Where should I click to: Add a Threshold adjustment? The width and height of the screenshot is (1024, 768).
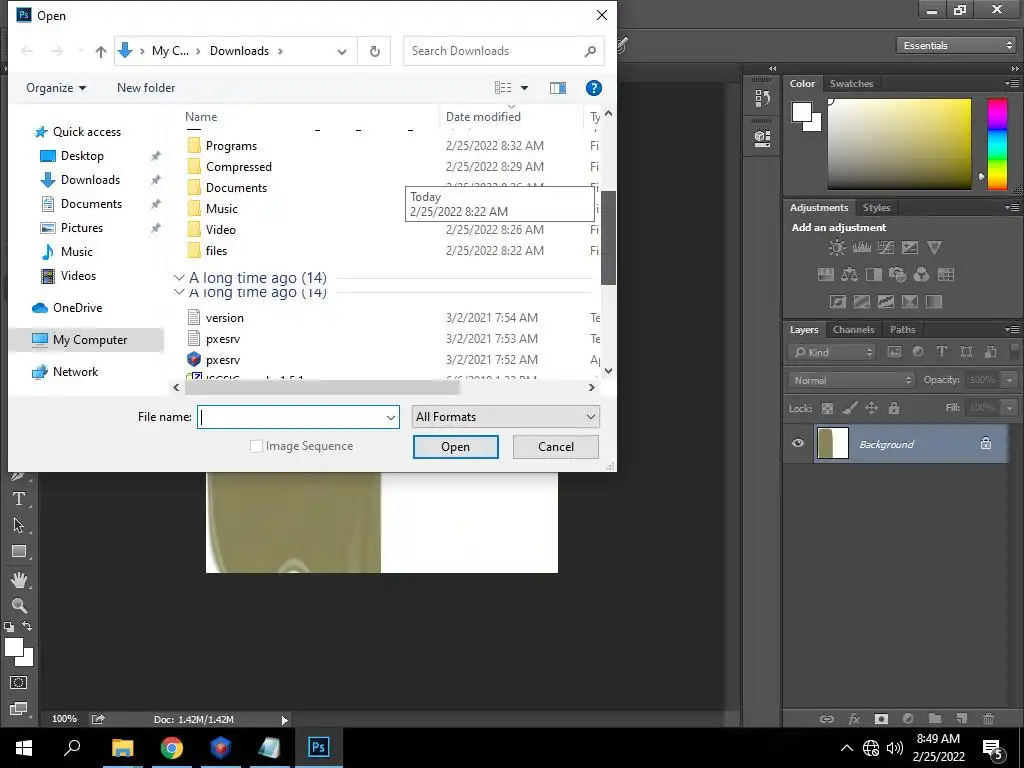tap(886, 302)
